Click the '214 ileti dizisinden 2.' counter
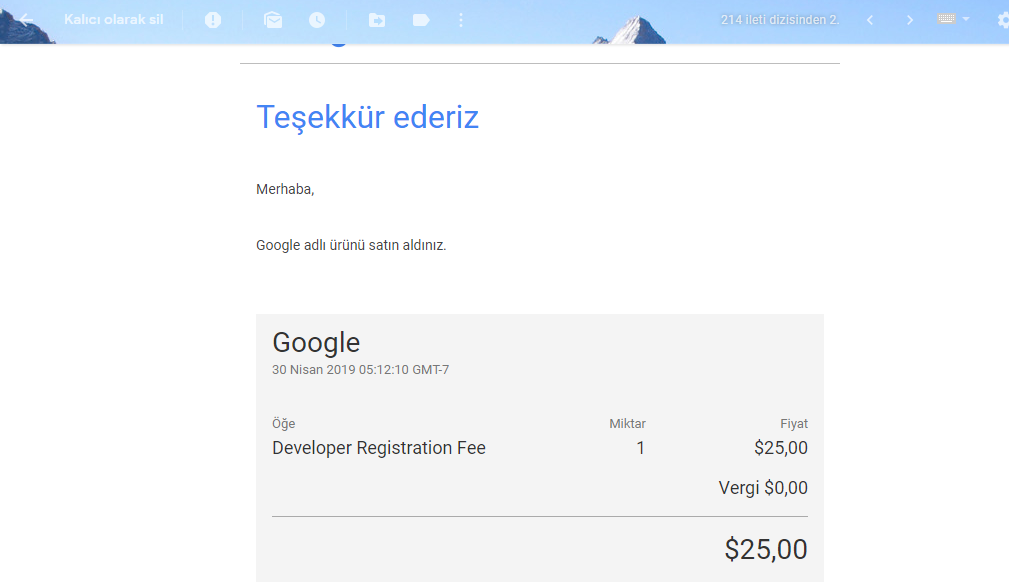1009x582 pixels. (x=780, y=20)
